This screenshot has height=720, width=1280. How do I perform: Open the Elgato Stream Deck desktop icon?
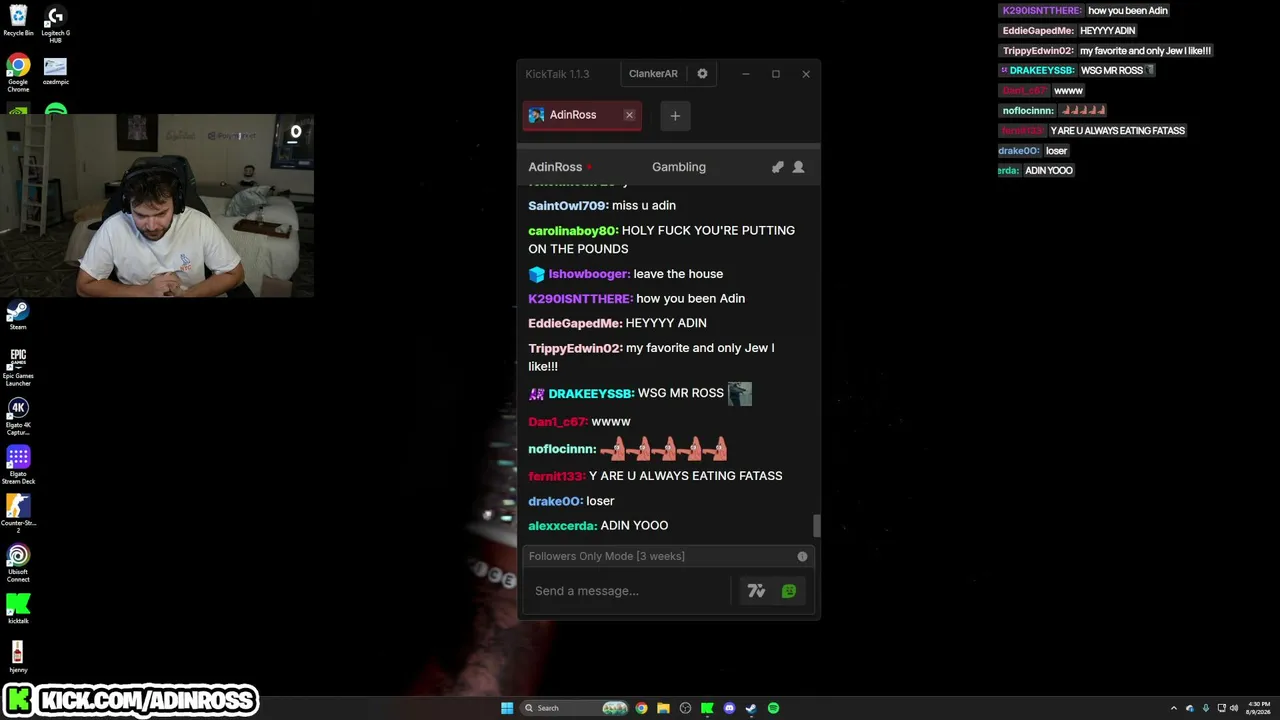[x=18, y=465]
